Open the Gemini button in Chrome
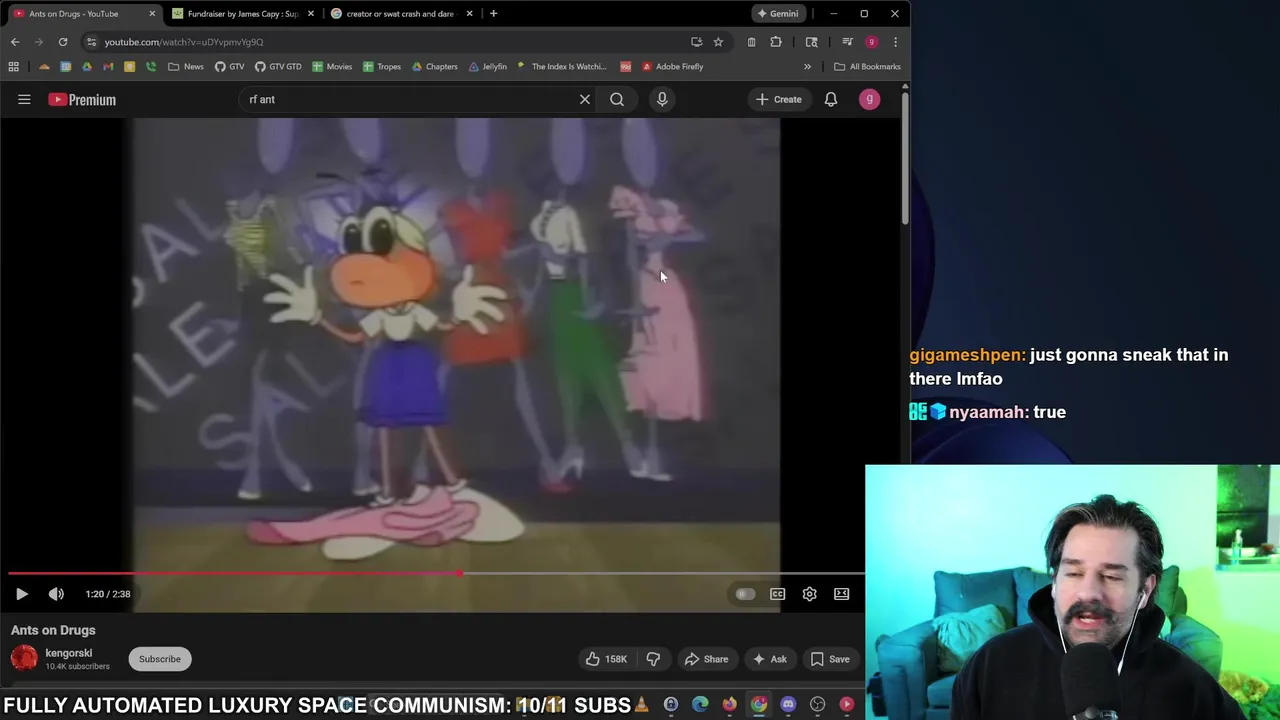 pyautogui.click(x=778, y=14)
